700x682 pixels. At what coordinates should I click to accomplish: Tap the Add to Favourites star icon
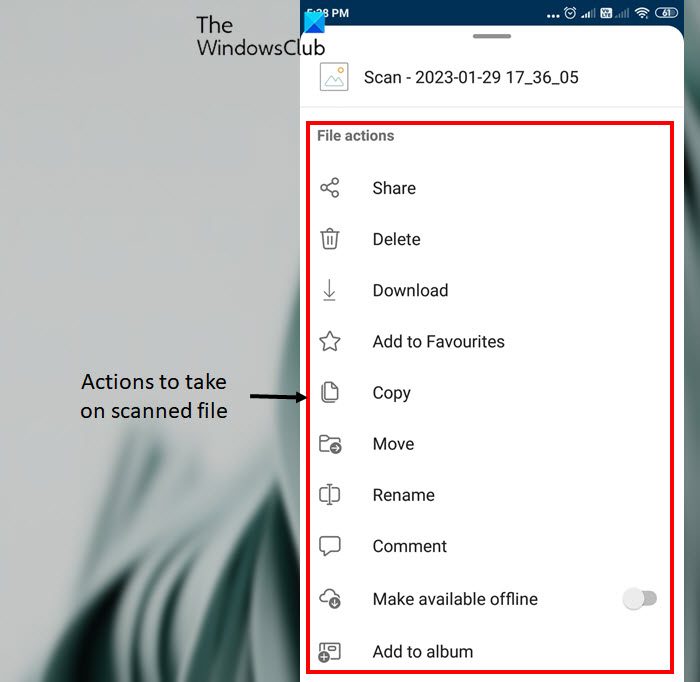tap(330, 341)
